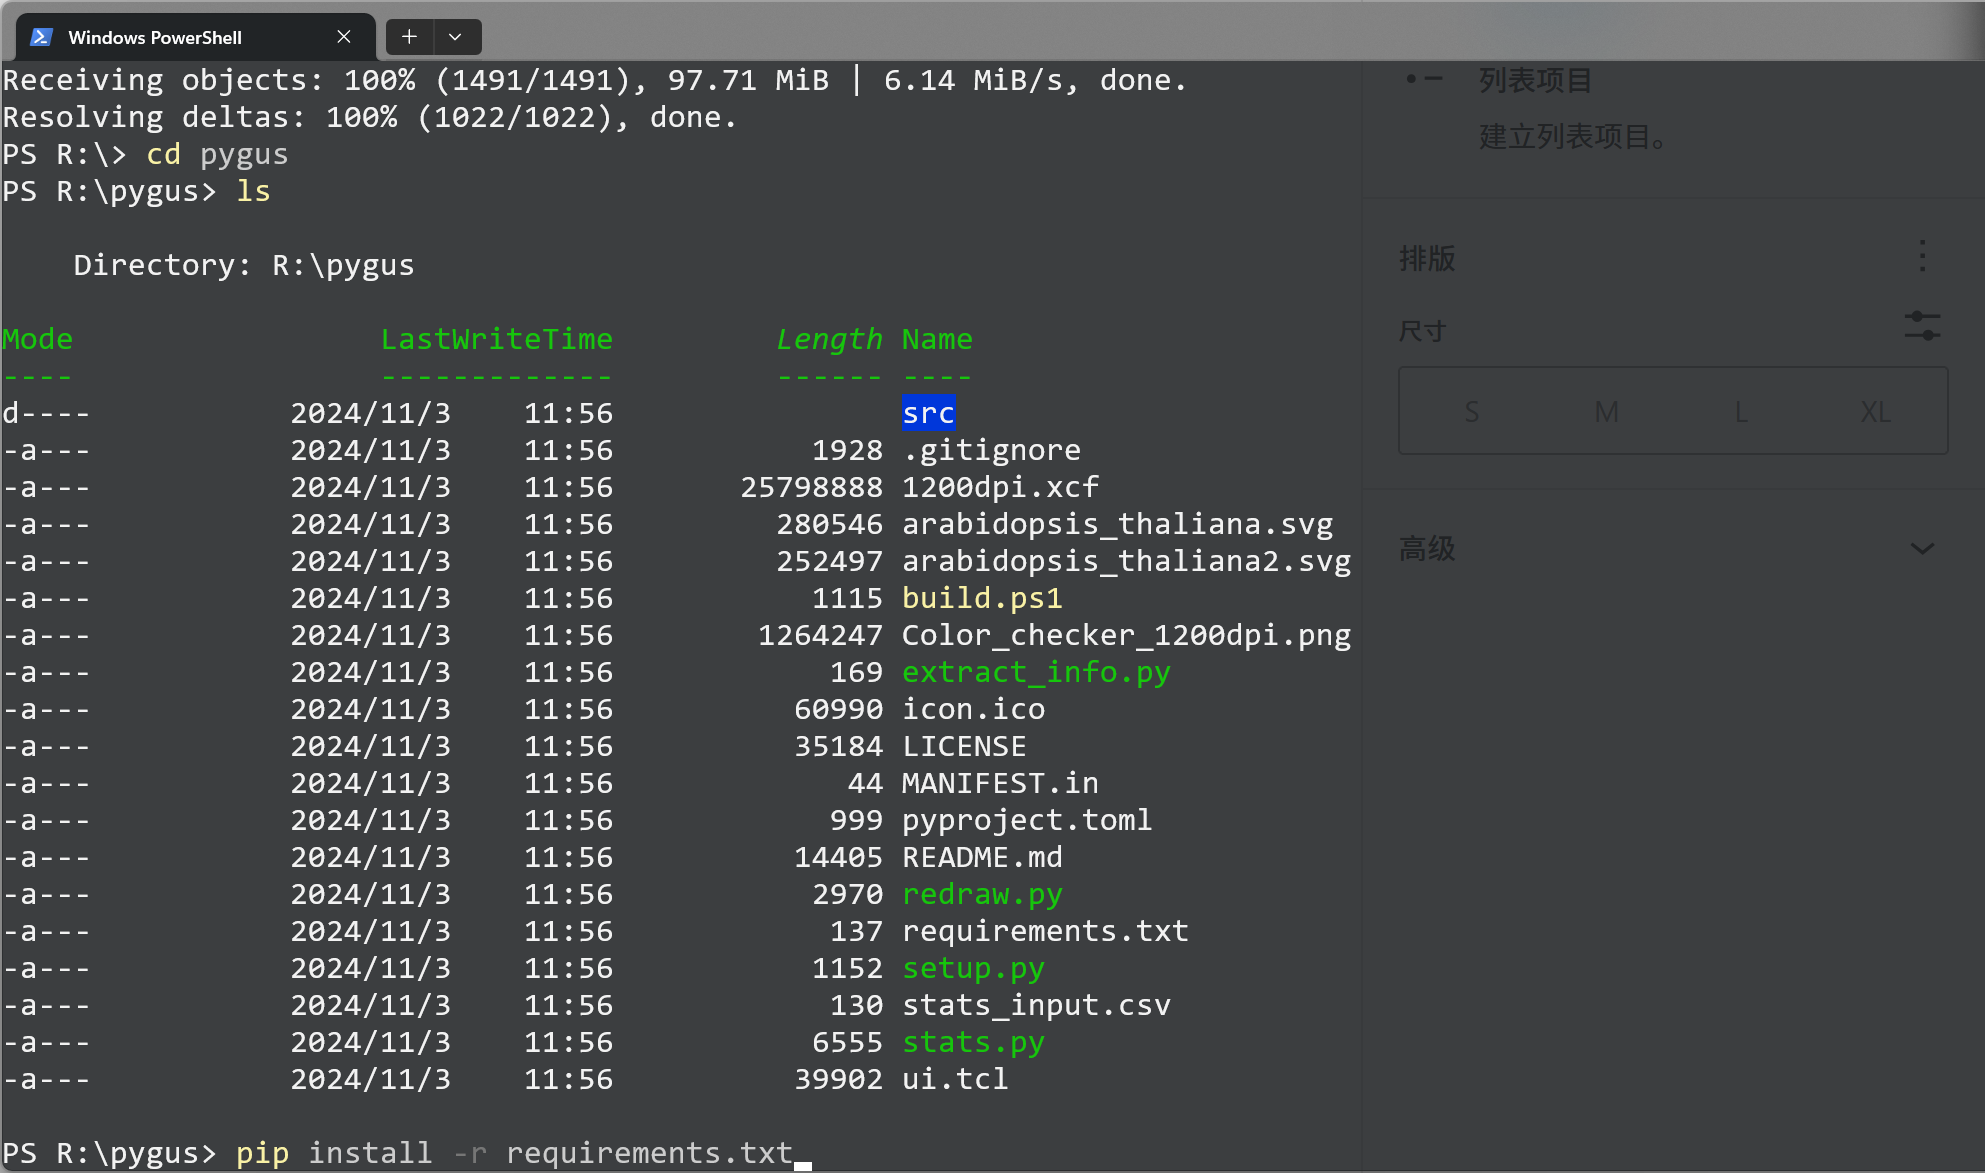This screenshot has width=1985, height=1173.
Task: Click the PowerShell icon in the tab
Action: 41,37
